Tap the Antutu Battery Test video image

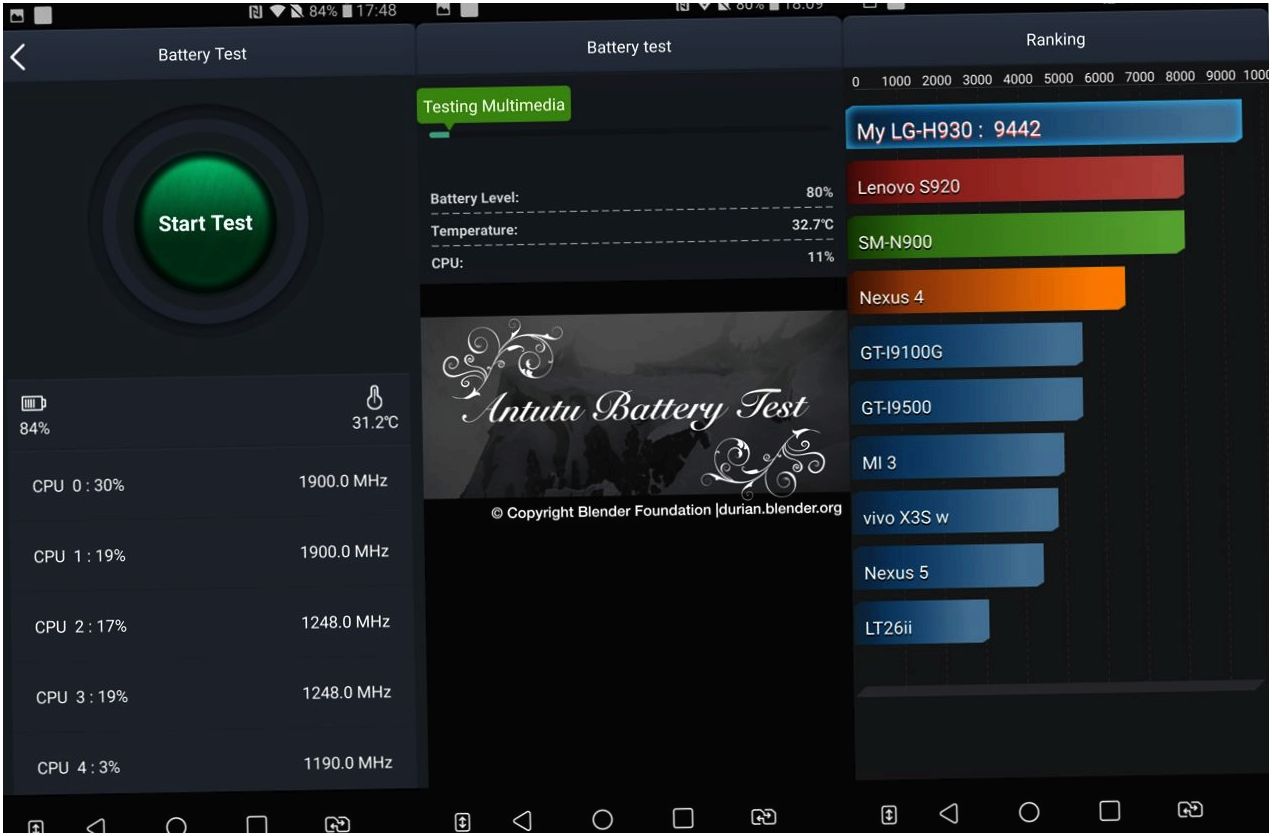[633, 404]
